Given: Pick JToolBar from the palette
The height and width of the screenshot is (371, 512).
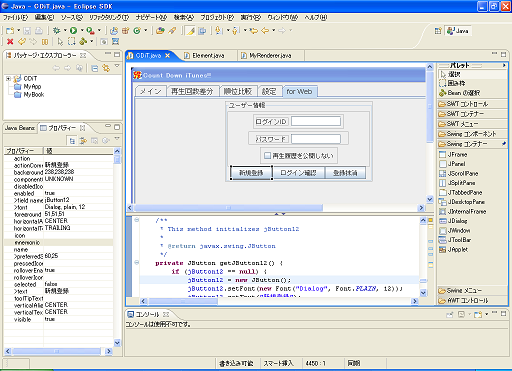Looking at the screenshot, I should tap(455, 240).
